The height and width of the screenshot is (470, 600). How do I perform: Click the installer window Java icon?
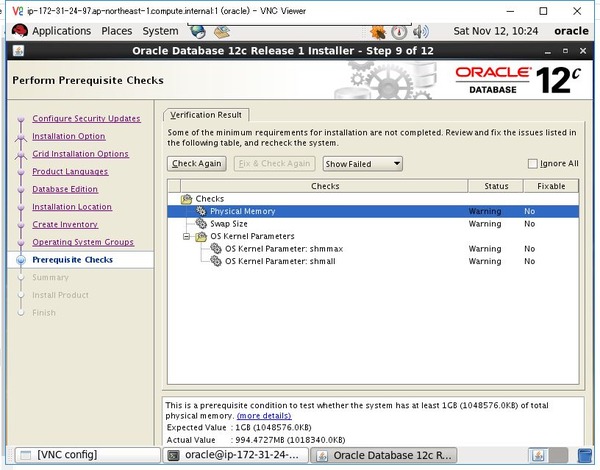click(x=18, y=51)
